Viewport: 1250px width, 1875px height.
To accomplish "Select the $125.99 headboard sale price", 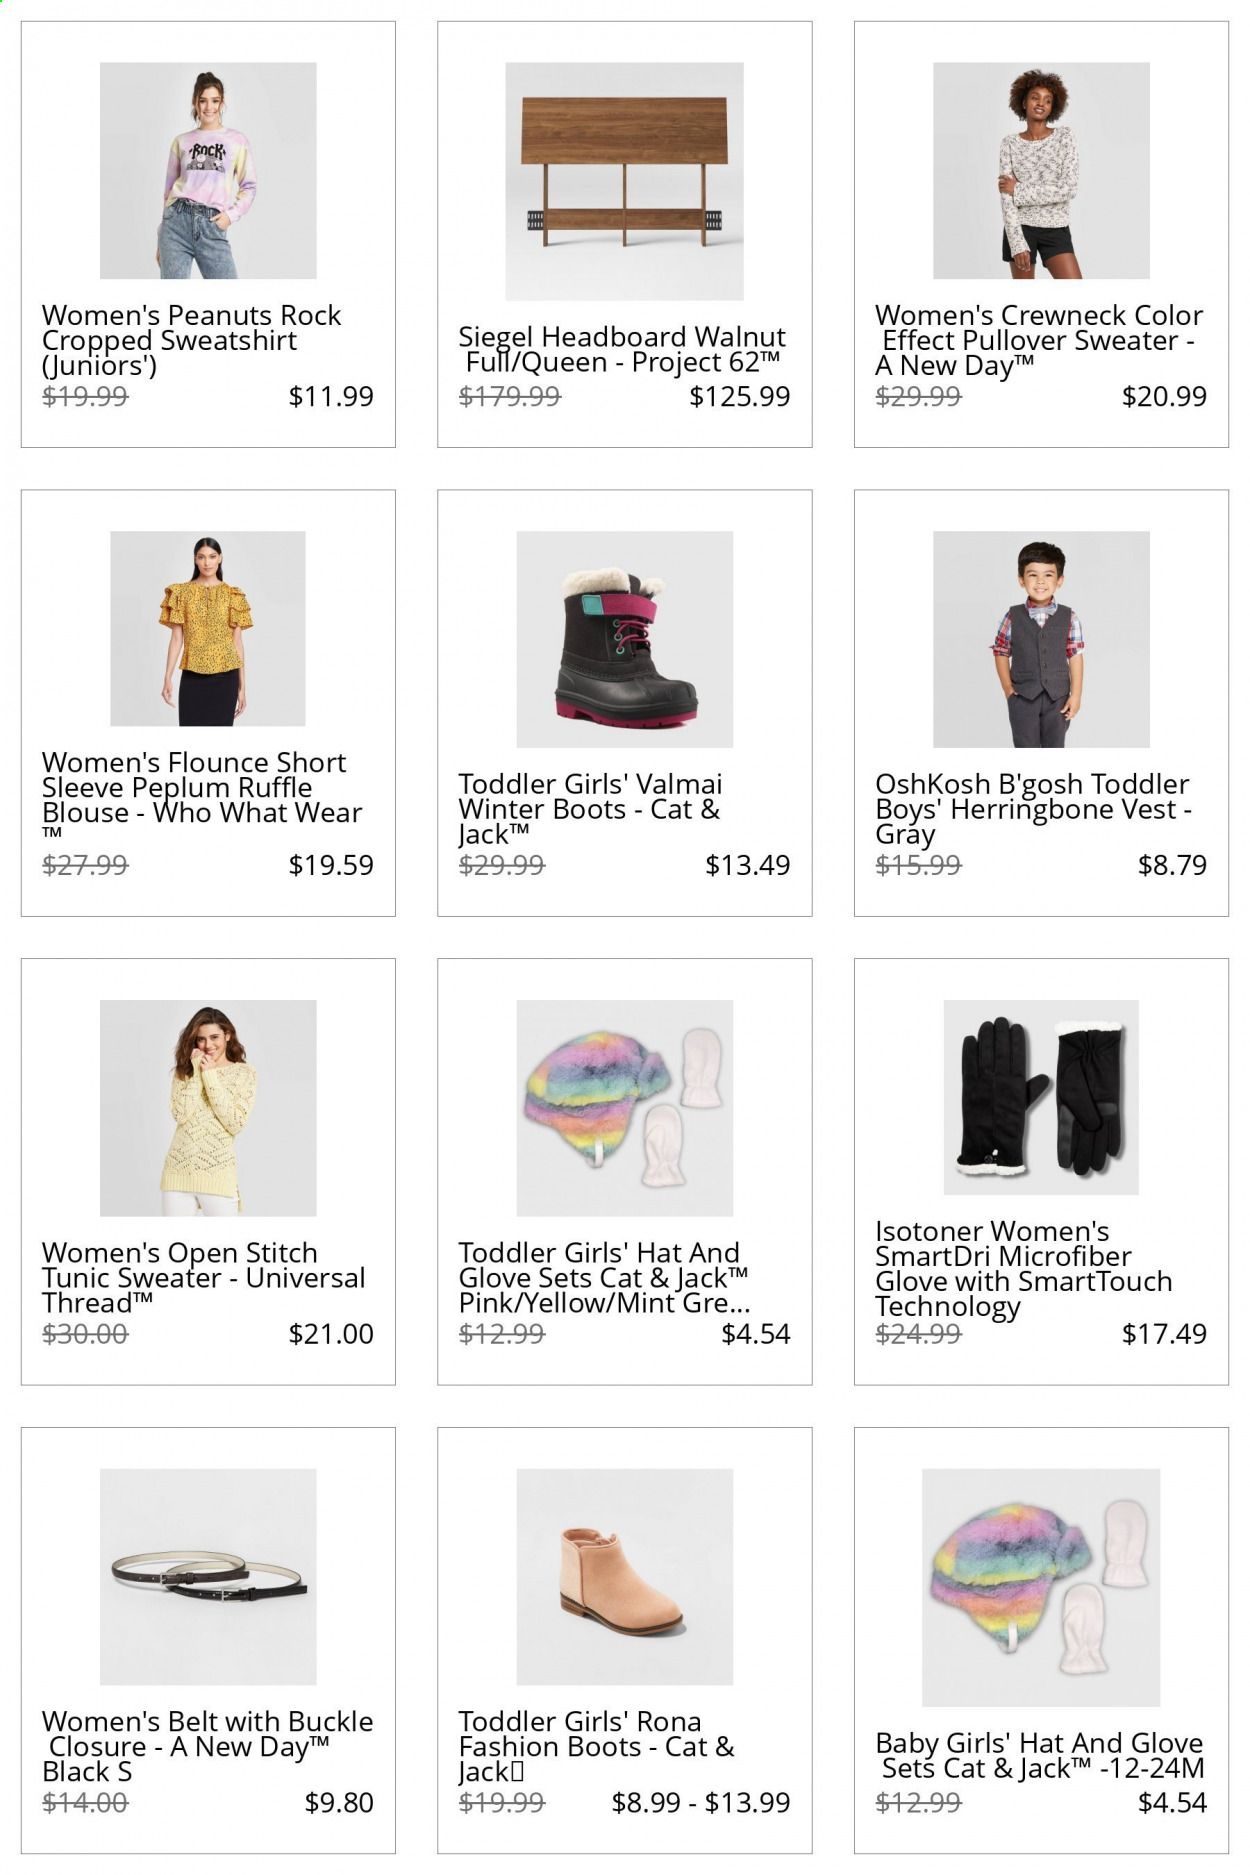I will pos(740,396).
